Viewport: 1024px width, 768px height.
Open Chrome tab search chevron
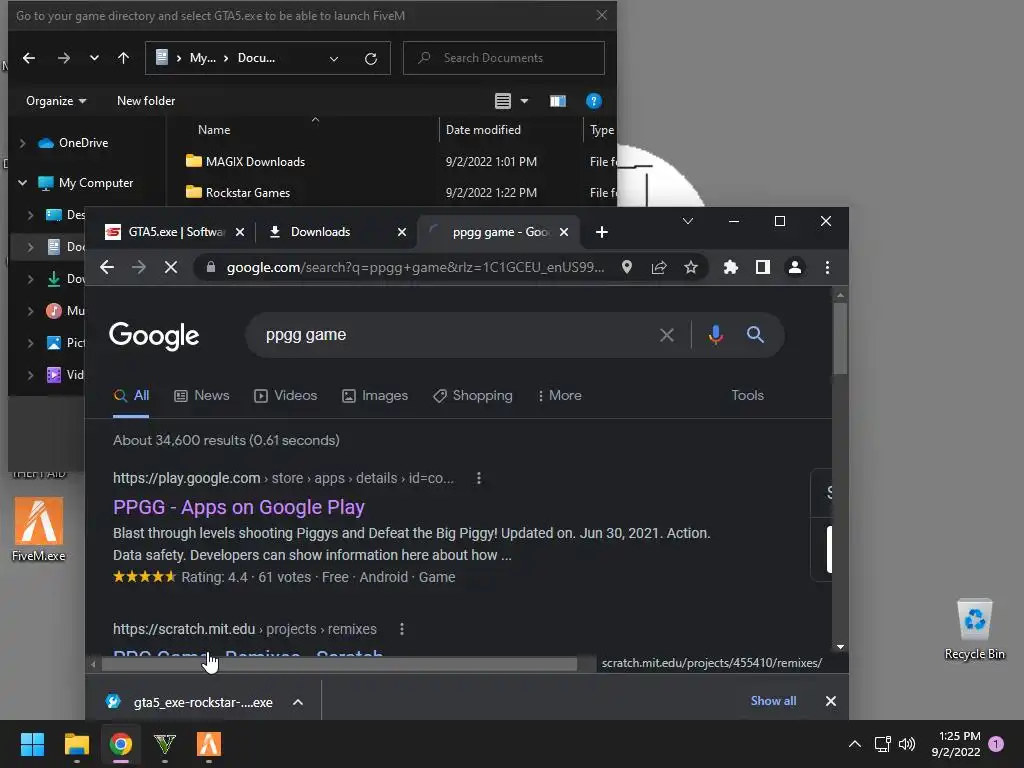688,221
